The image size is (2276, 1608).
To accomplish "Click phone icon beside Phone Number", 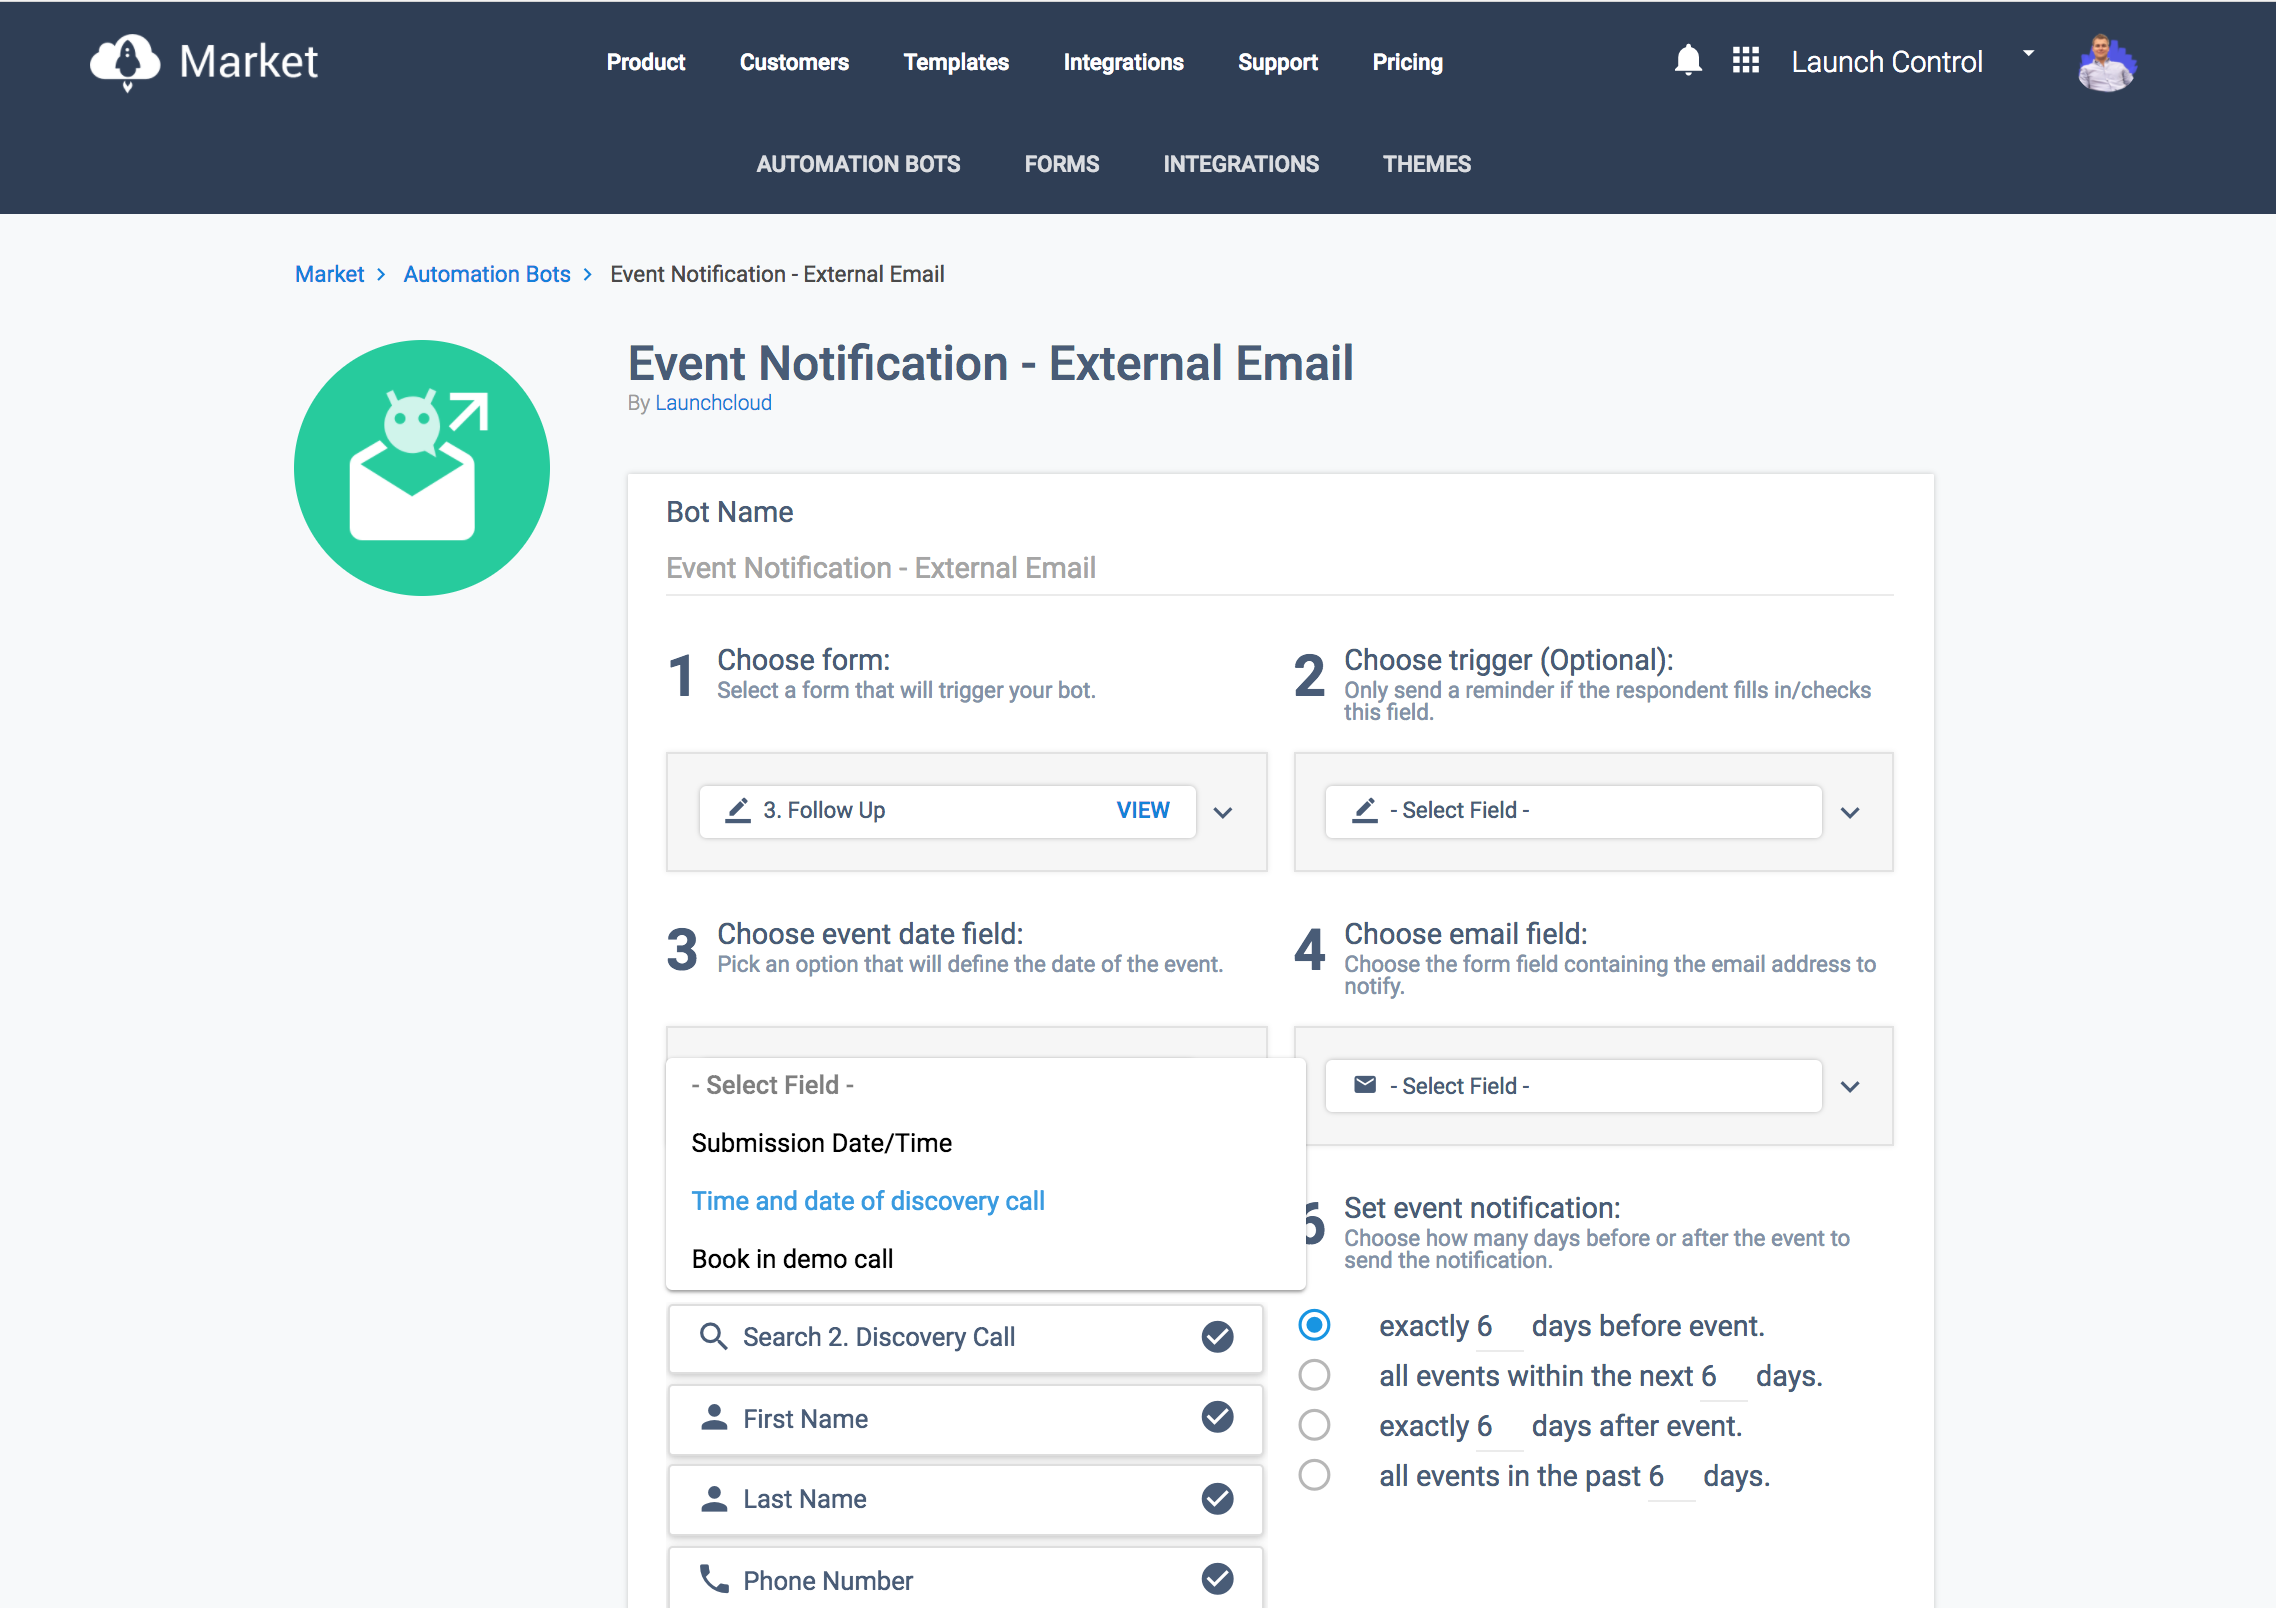I will pos(714,1579).
